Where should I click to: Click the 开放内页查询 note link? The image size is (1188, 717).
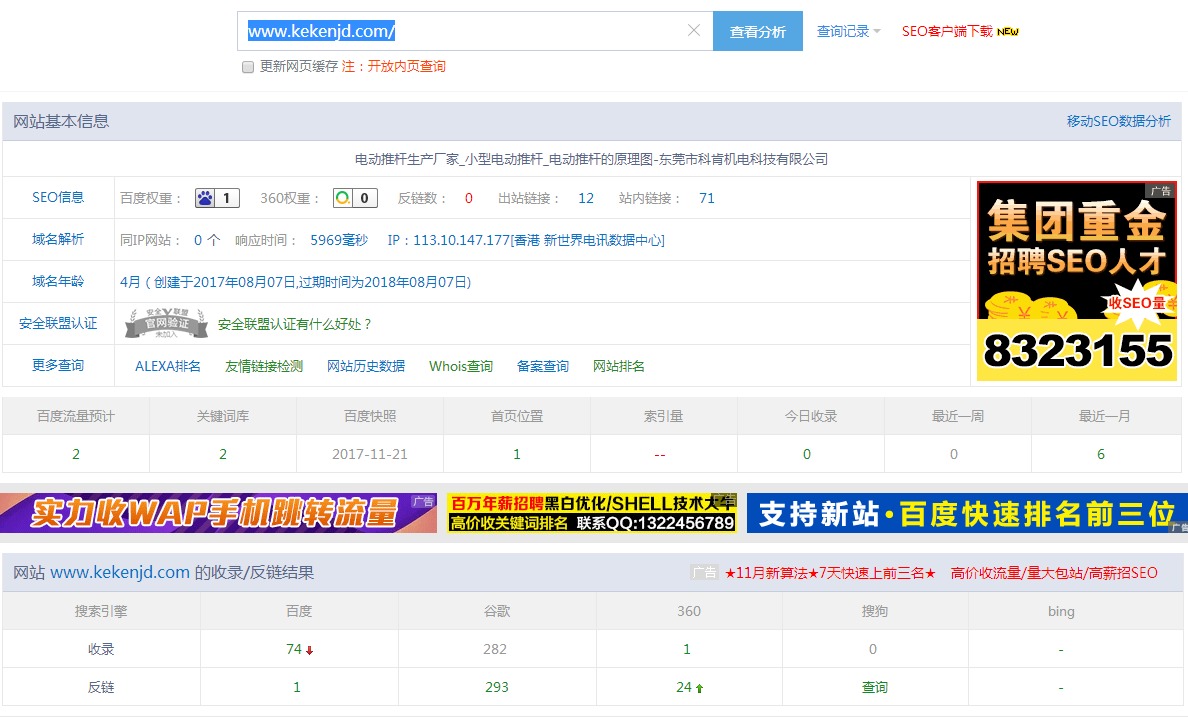click(407, 67)
